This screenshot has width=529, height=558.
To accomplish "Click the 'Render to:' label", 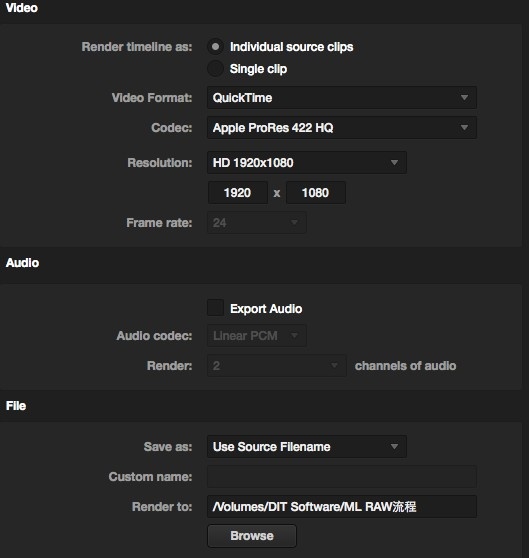I will pos(162,506).
